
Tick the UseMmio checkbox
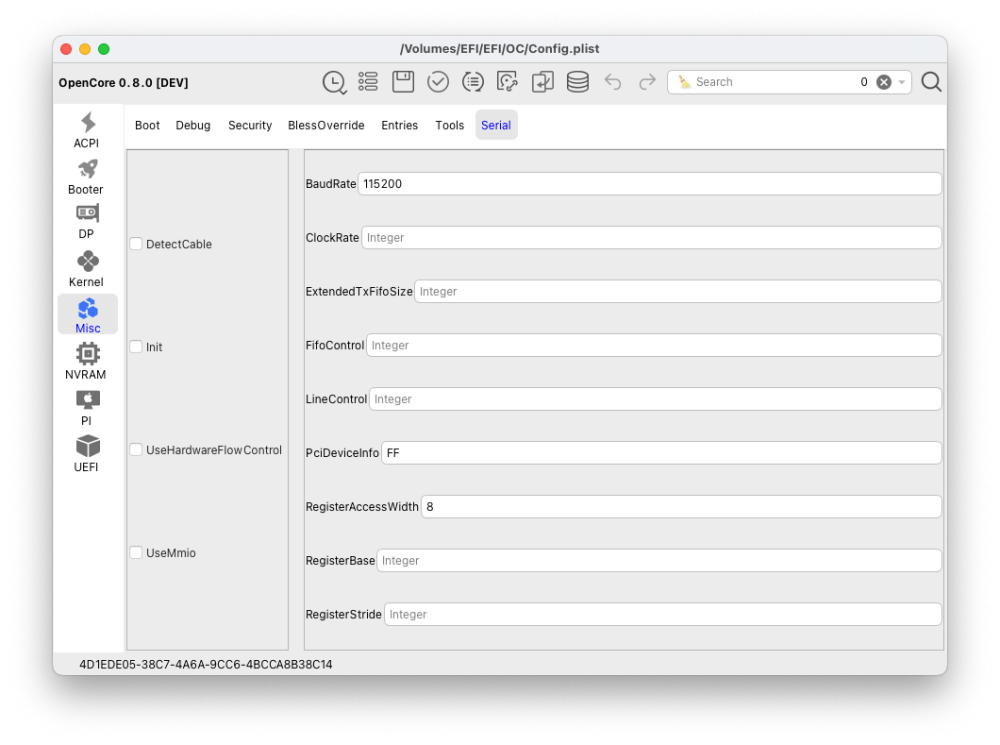point(136,552)
